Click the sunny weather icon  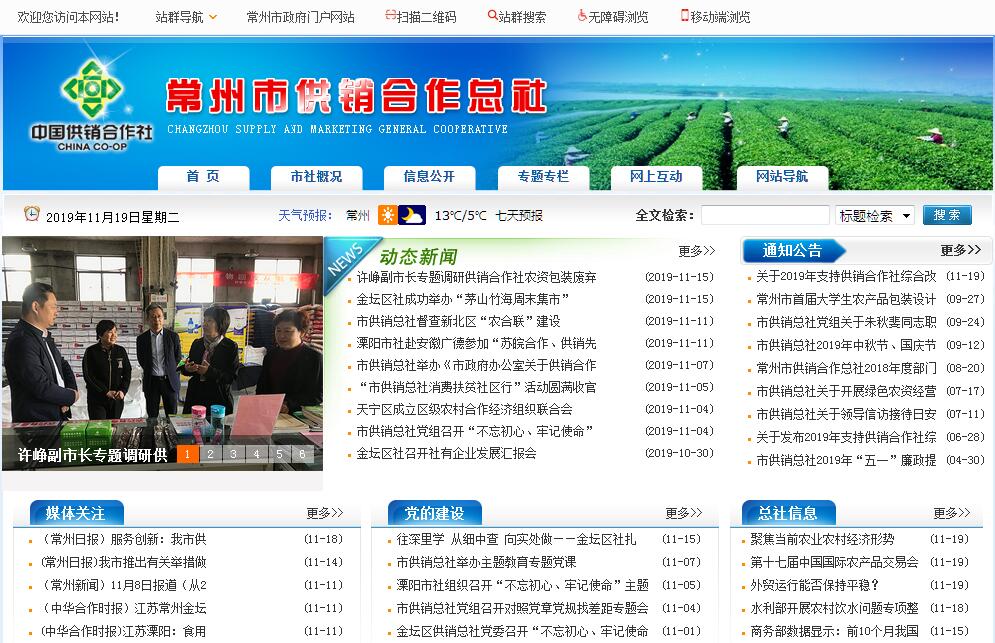coord(387,215)
